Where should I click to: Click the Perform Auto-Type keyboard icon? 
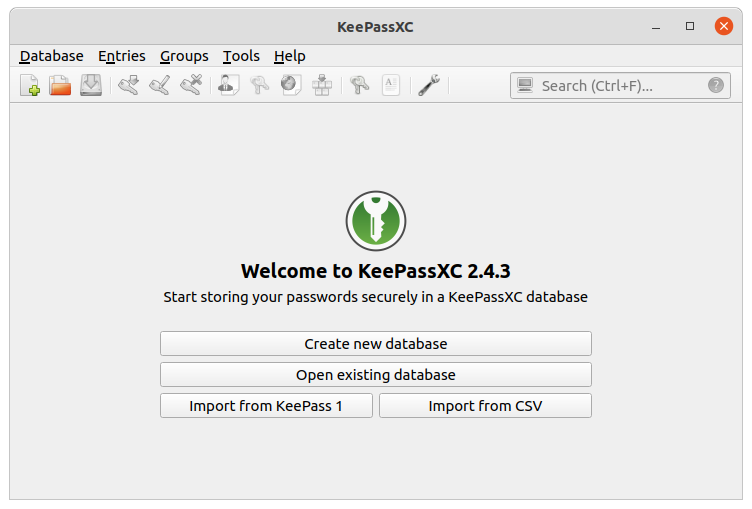tap(321, 86)
